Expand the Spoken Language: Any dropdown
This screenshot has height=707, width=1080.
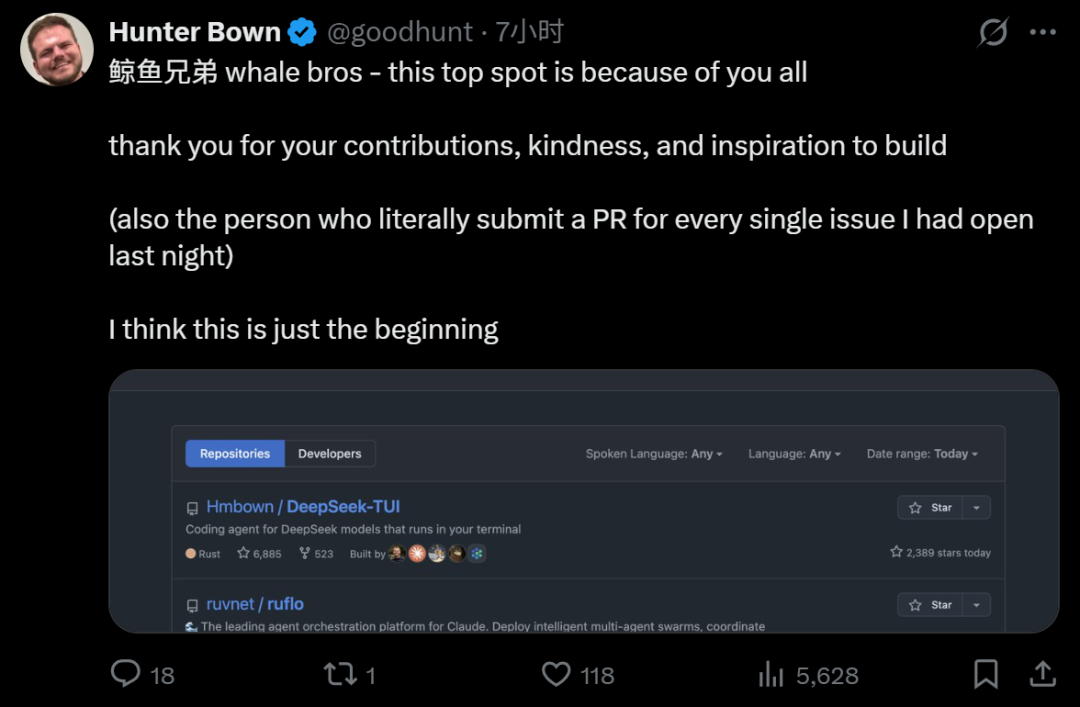tap(654, 453)
